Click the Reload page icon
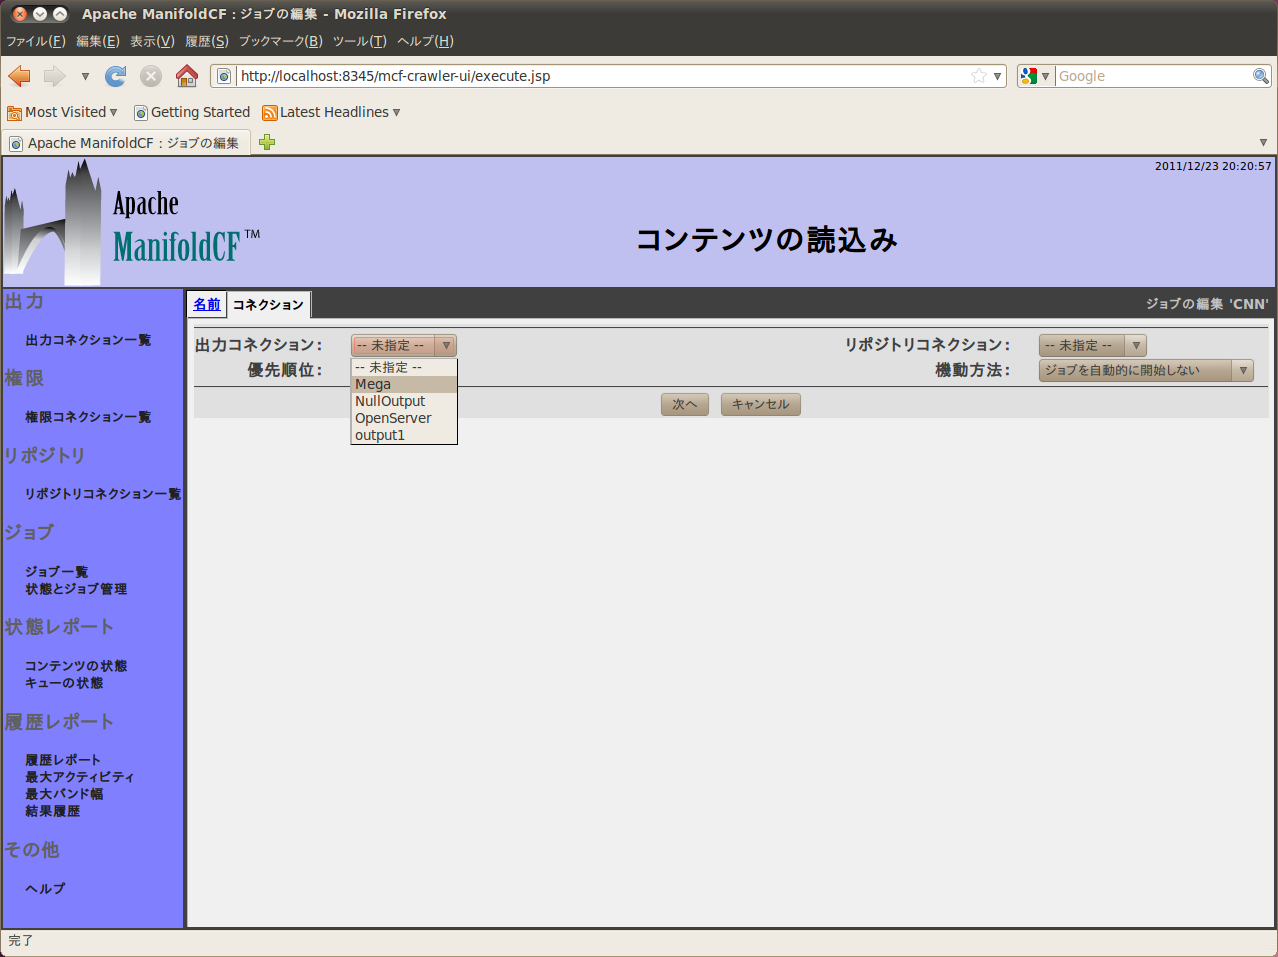The image size is (1278, 957). 116,76
